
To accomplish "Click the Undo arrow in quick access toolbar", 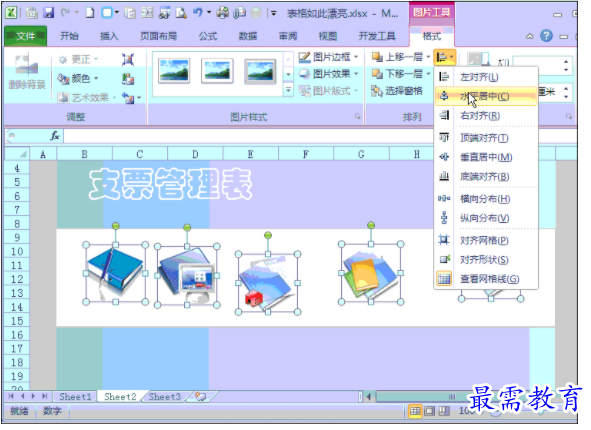I will point(198,13).
